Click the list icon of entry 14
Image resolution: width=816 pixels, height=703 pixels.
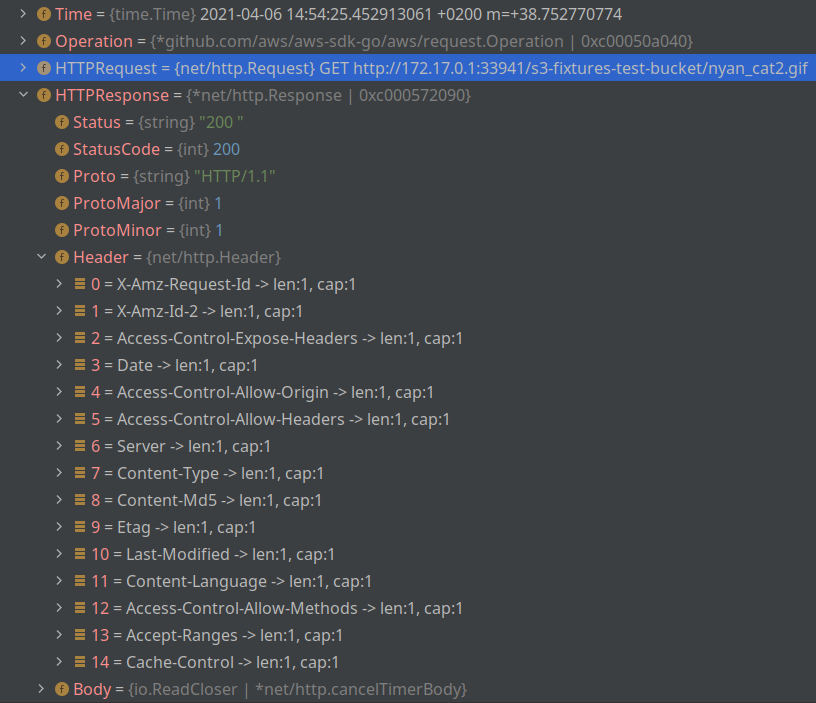pyautogui.click(x=80, y=662)
